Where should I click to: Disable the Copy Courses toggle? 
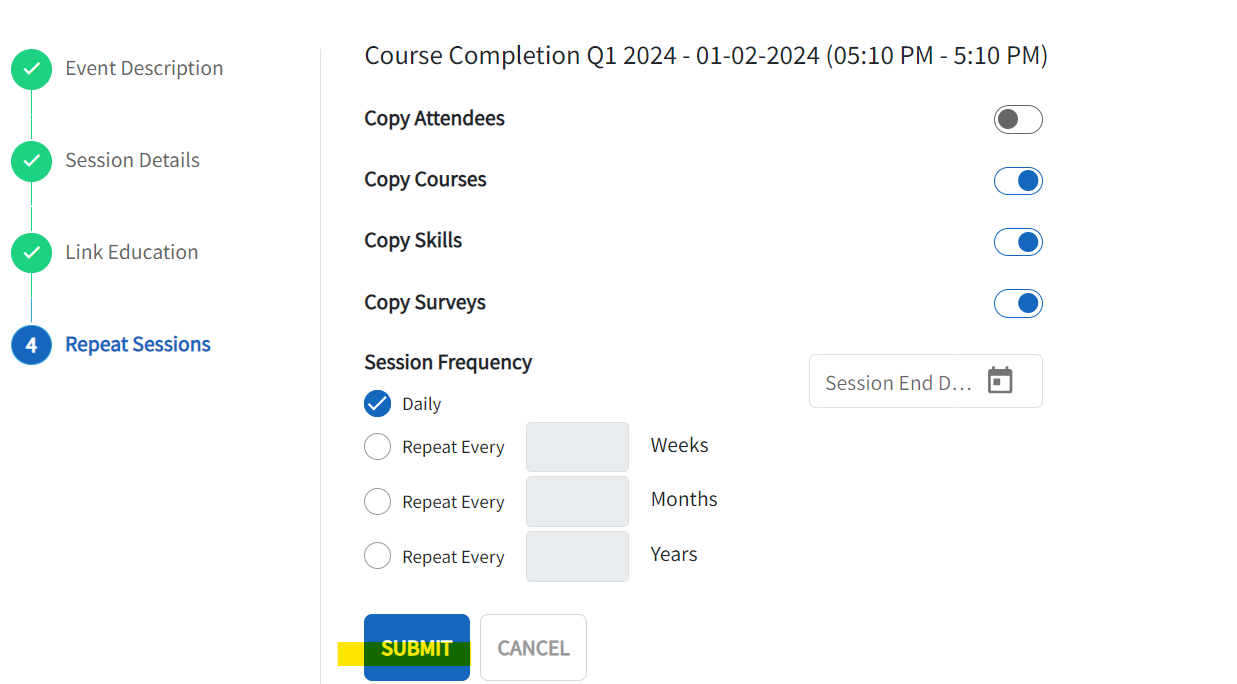(x=1018, y=181)
